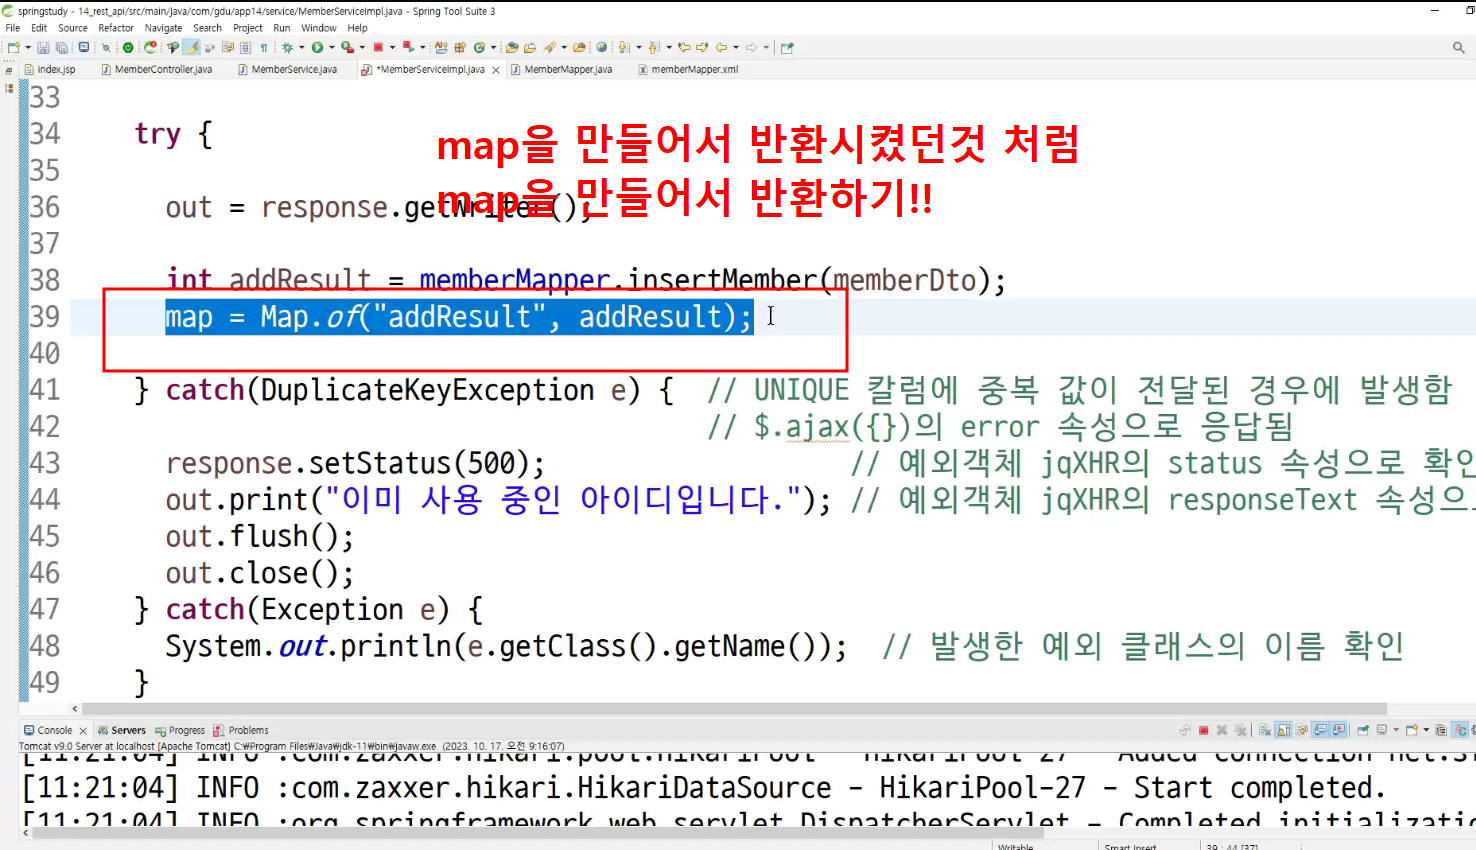Click the Save toolbar icon
The height and width of the screenshot is (850, 1476).
[x=43, y=47]
